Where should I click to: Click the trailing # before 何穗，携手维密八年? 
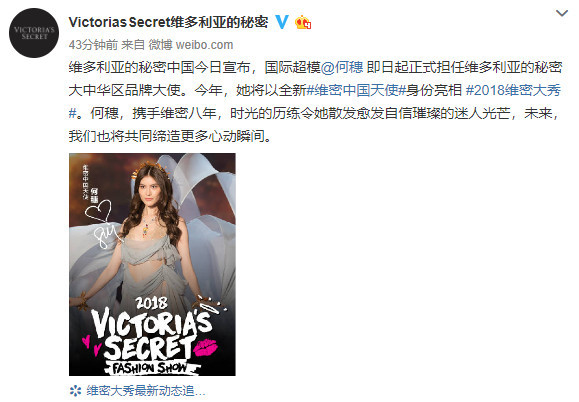pos(72,113)
